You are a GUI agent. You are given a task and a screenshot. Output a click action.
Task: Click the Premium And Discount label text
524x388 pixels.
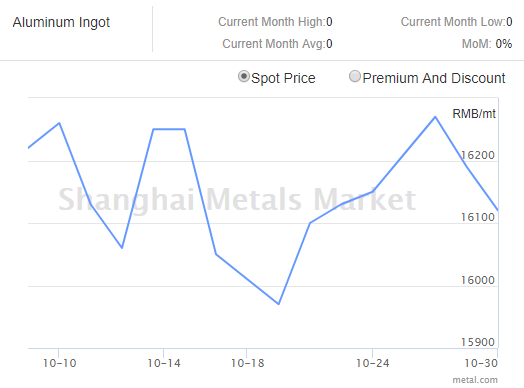click(x=434, y=78)
